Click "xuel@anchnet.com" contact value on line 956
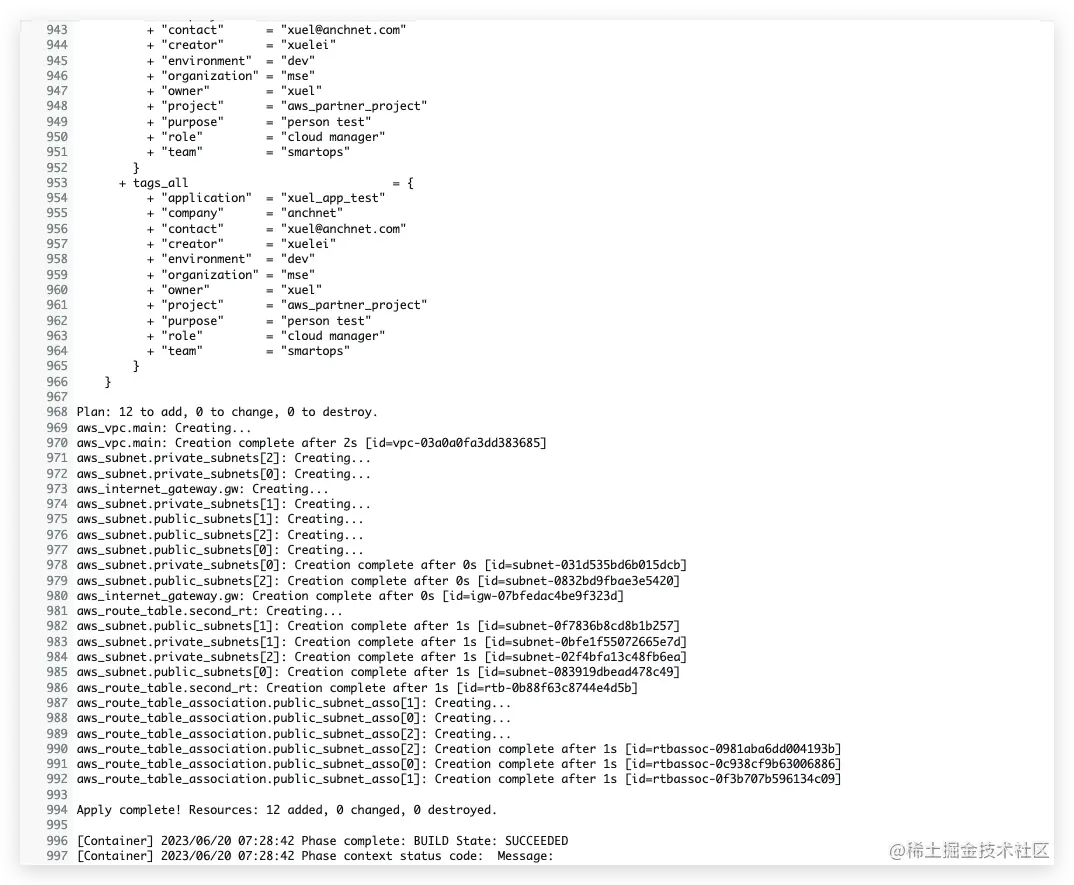This screenshot has width=1074, height=885. tap(343, 229)
